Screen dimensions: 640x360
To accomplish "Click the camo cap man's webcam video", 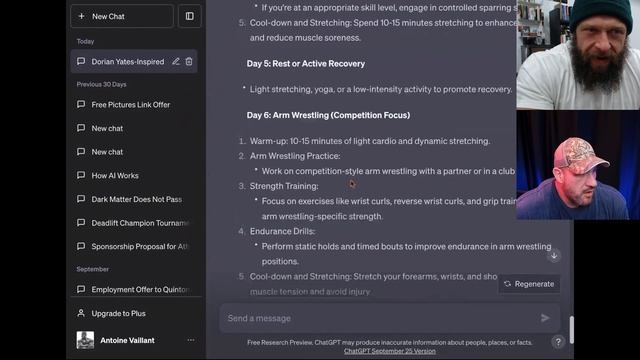I will pos(578,165).
